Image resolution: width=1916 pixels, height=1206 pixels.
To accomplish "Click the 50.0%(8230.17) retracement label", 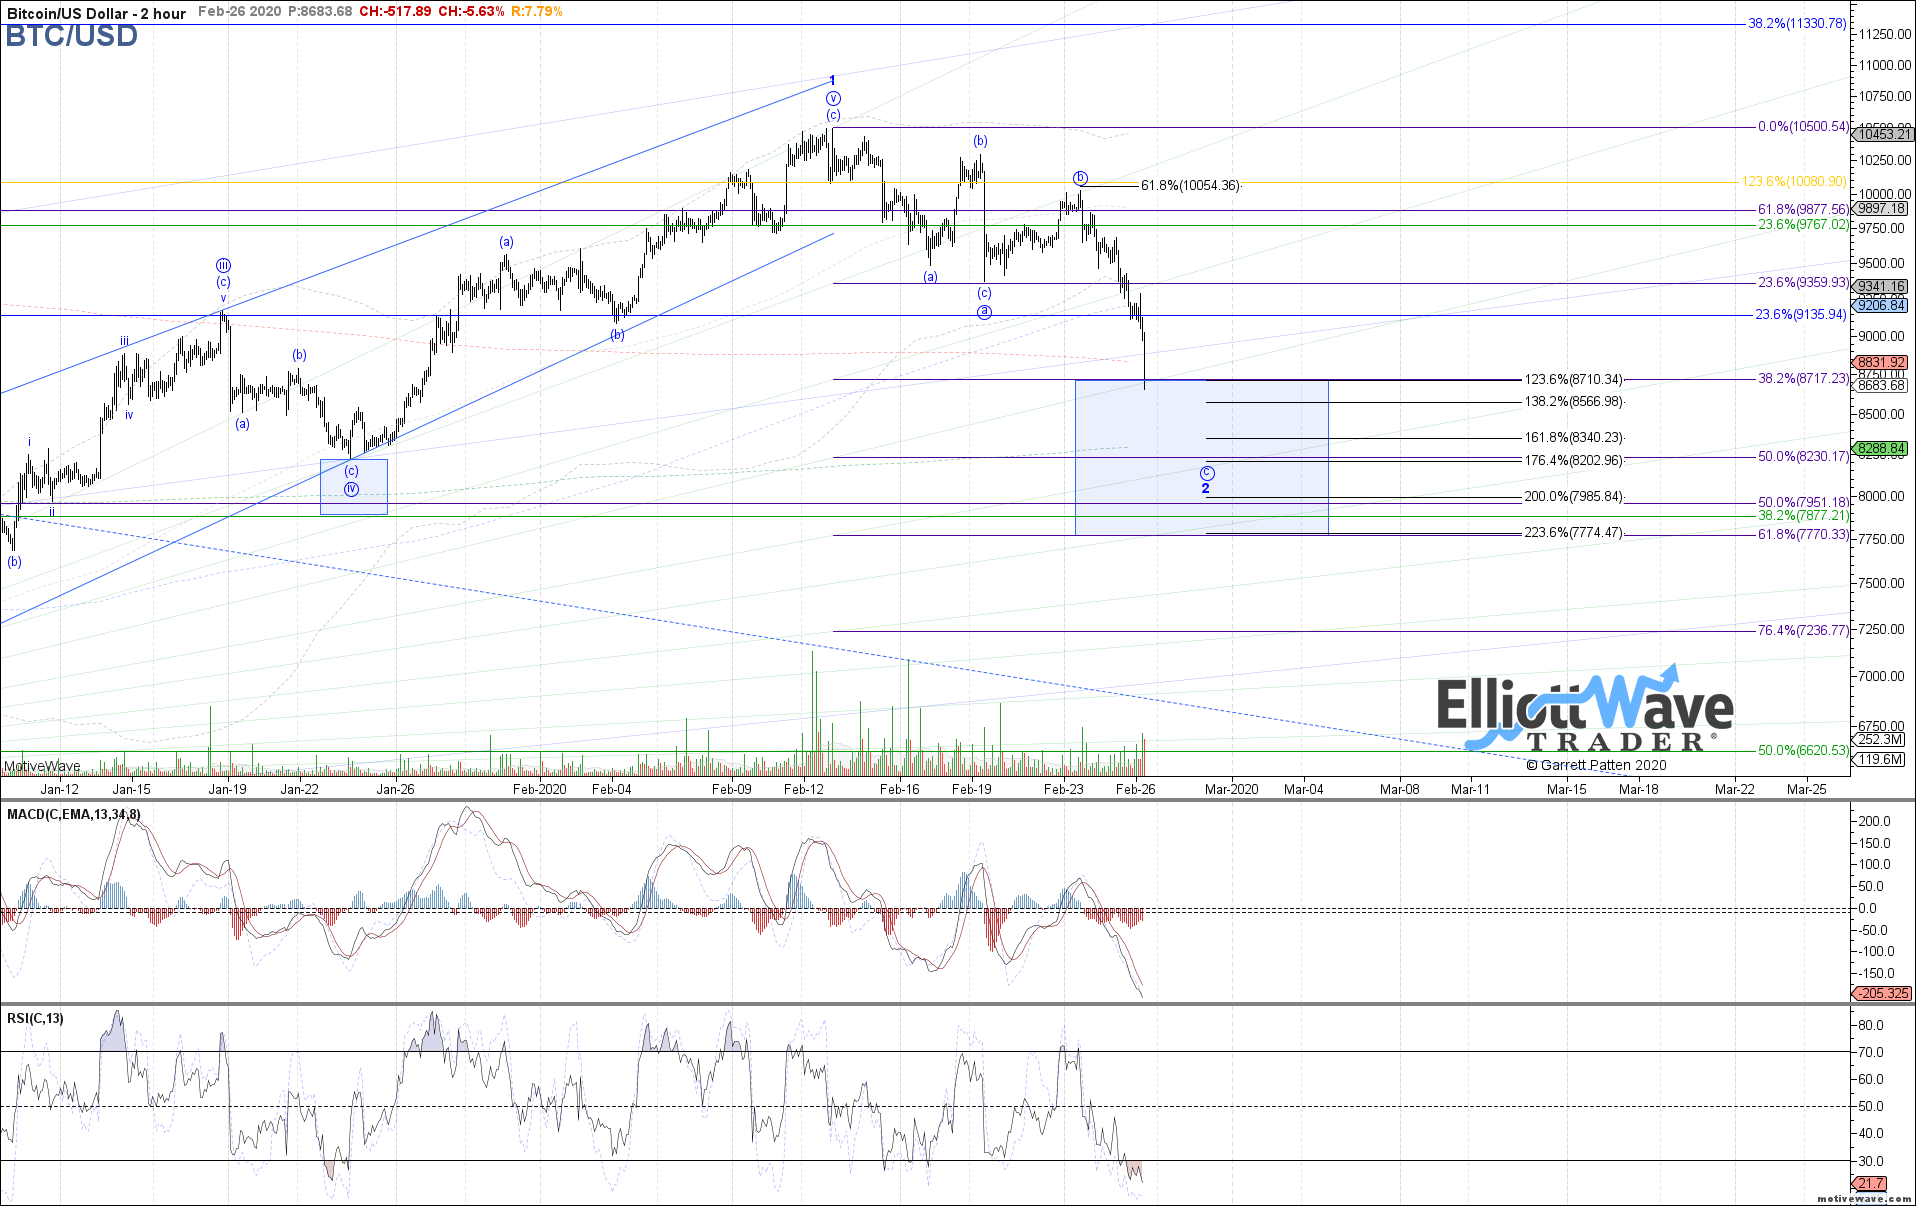I will tap(1803, 457).
